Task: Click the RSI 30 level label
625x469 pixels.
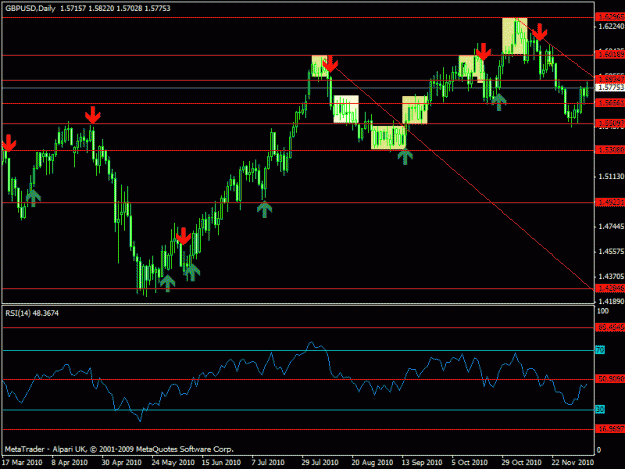Action: (600, 409)
